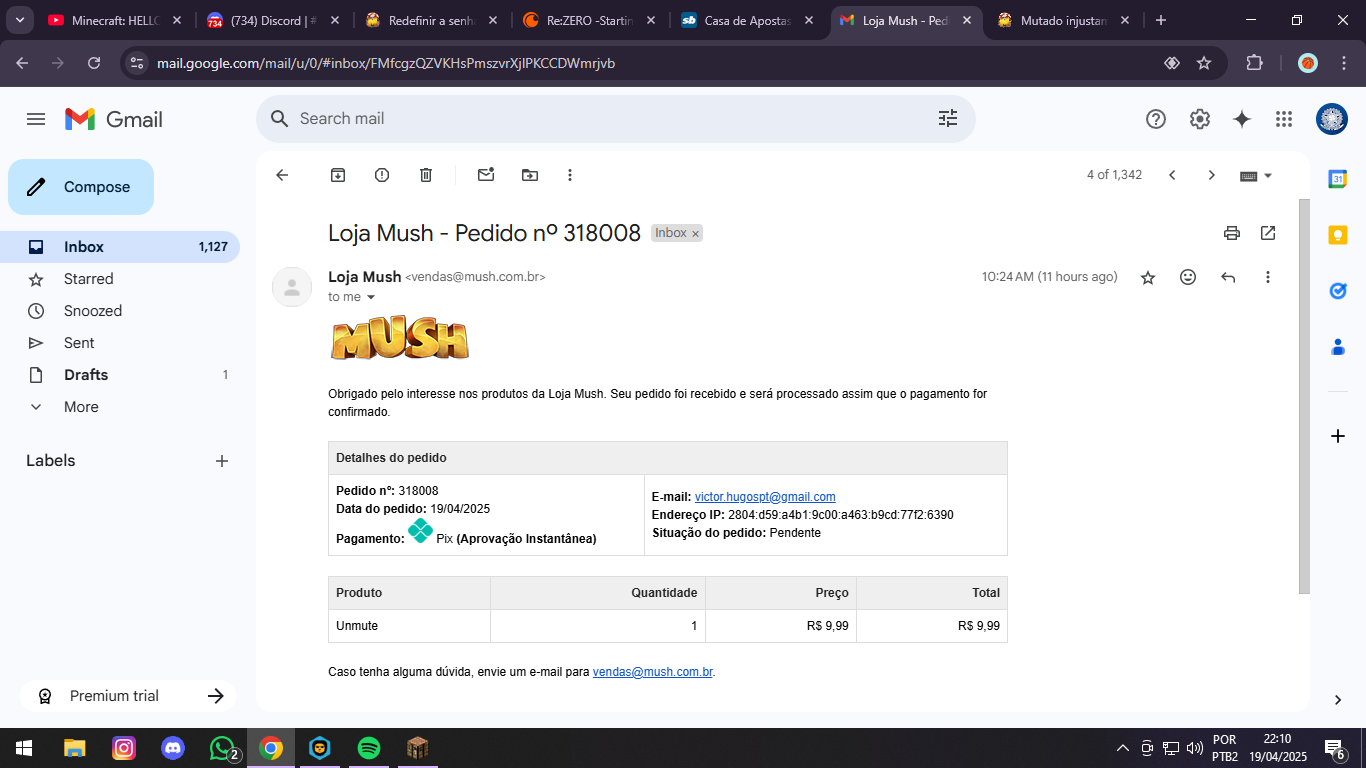Screen dimensions: 1366x768
Task: Open Instagram from the taskbar
Action: pos(124,748)
